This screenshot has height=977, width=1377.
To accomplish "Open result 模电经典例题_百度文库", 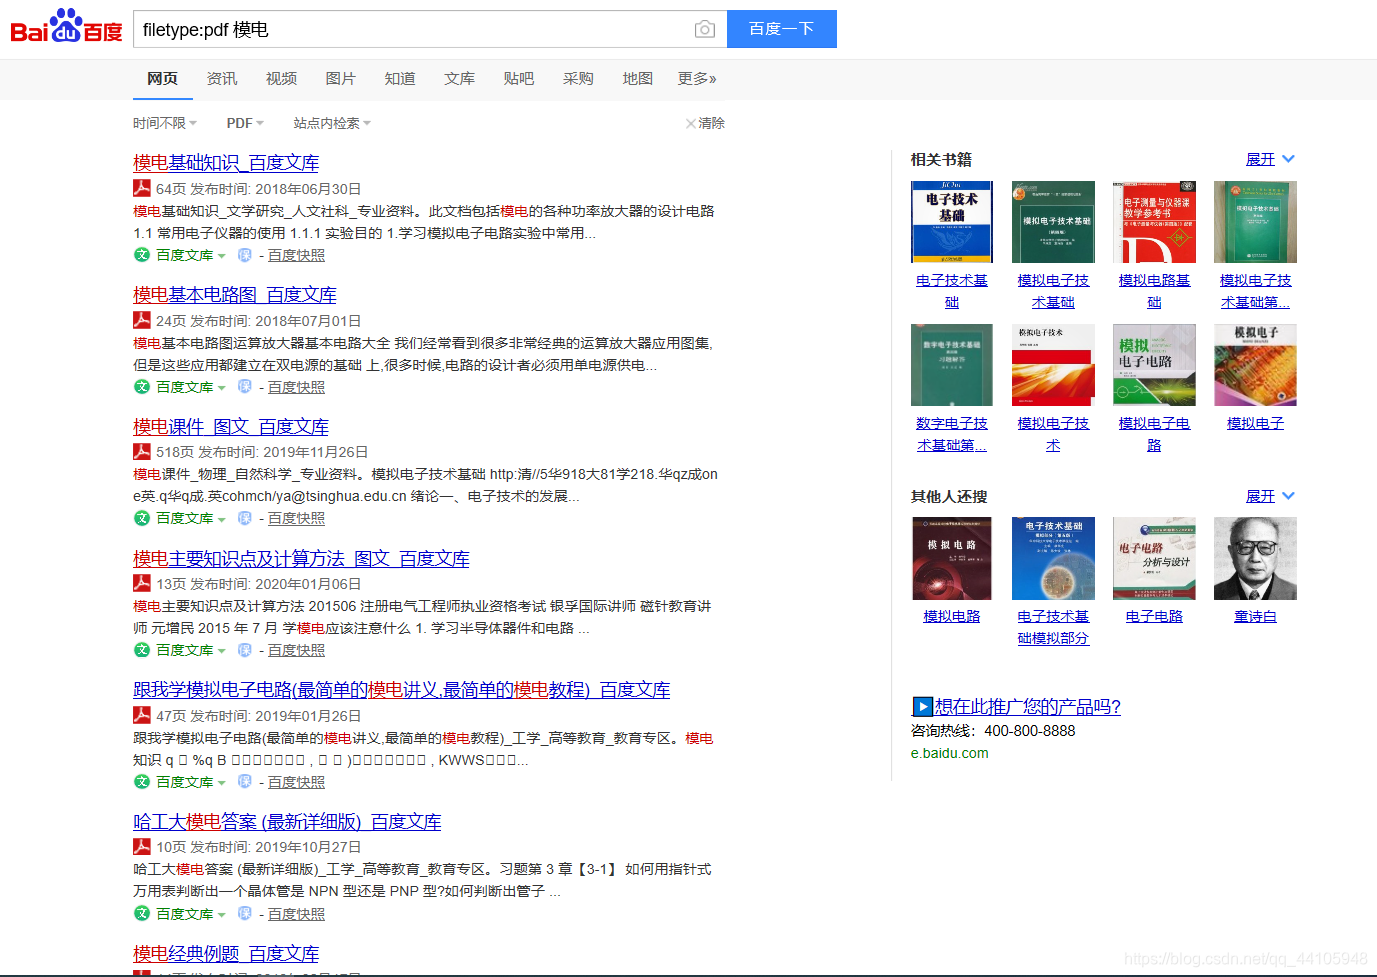I will coord(226,954).
